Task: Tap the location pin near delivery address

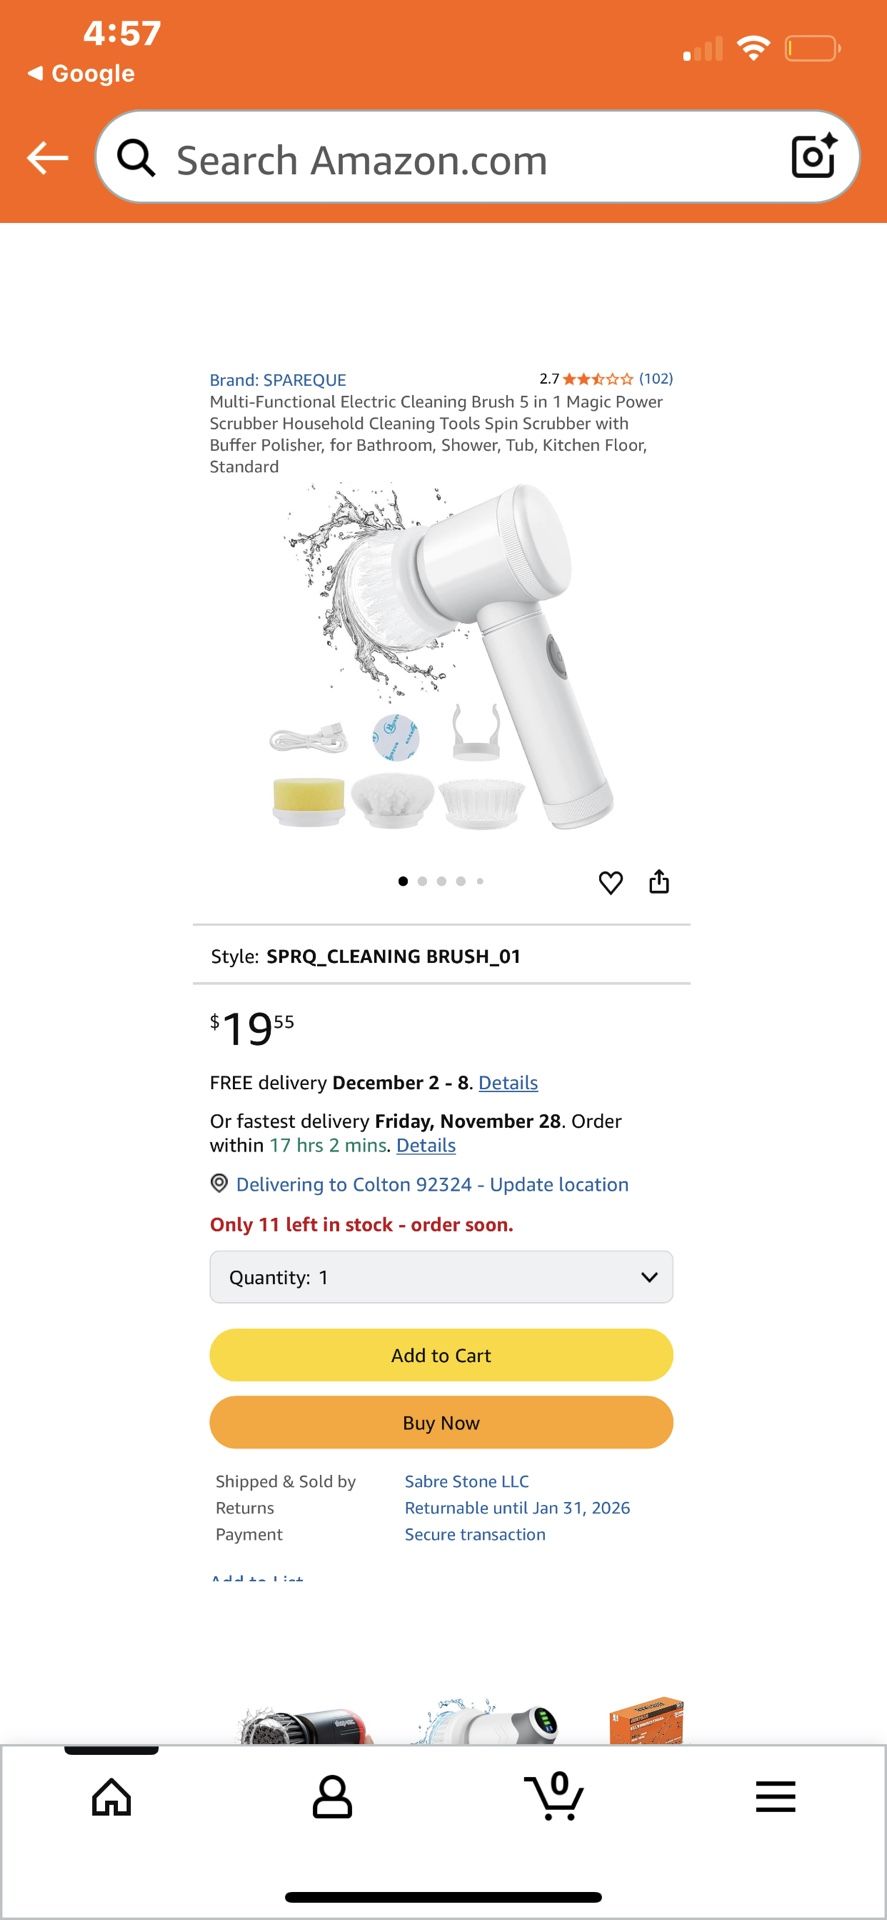Action: 218,1184
